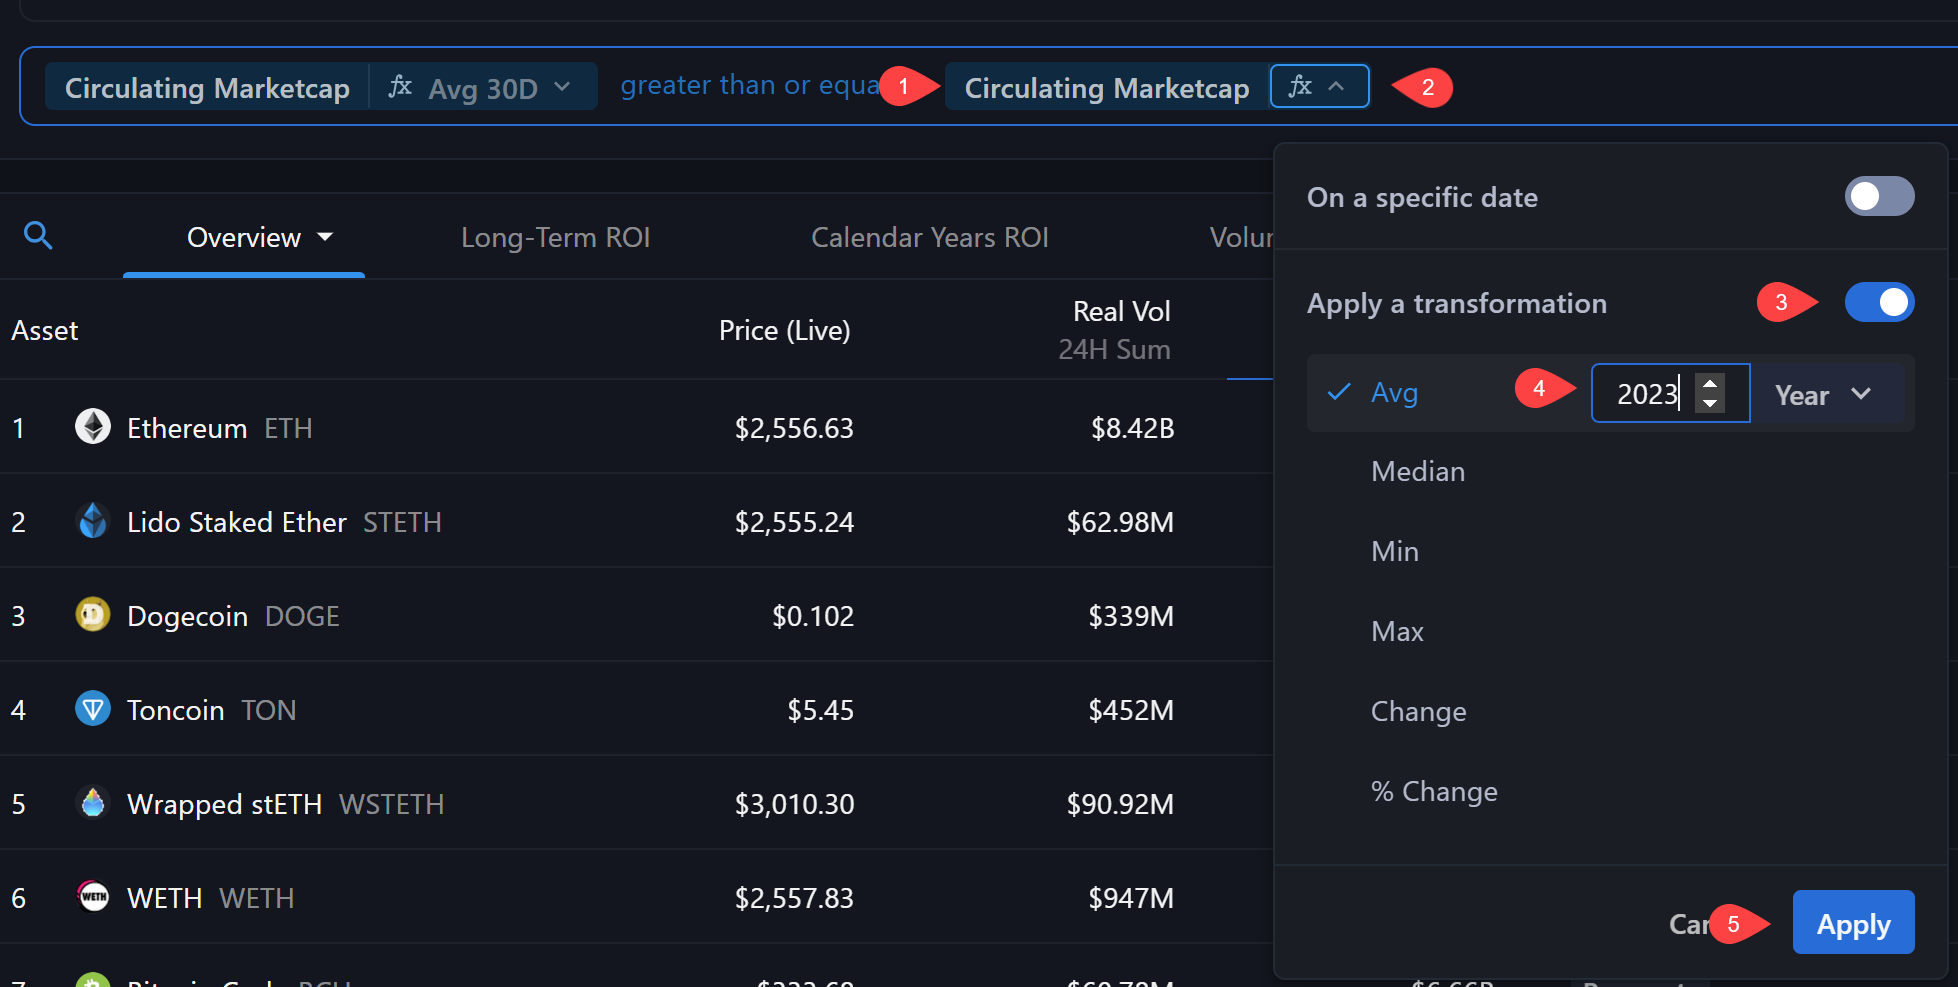Expand the Overview tab dropdown arrow
This screenshot has height=987, width=1958.
pyautogui.click(x=325, y=237)
